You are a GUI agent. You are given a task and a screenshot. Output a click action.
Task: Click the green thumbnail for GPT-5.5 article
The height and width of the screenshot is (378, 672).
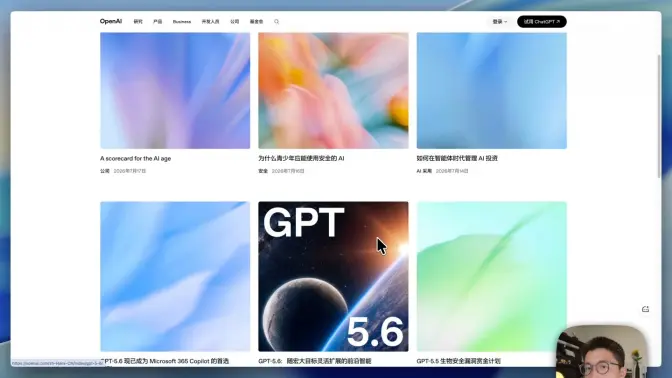(x=492, y=276)
